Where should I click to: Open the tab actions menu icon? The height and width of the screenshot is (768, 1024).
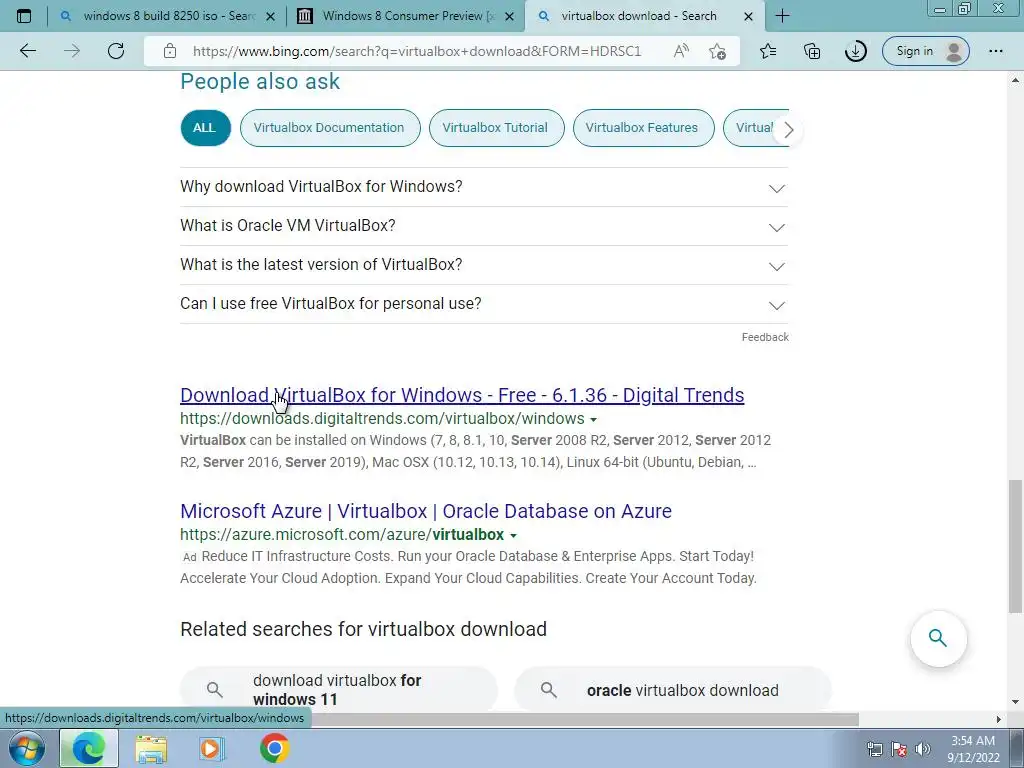[24, 16]
